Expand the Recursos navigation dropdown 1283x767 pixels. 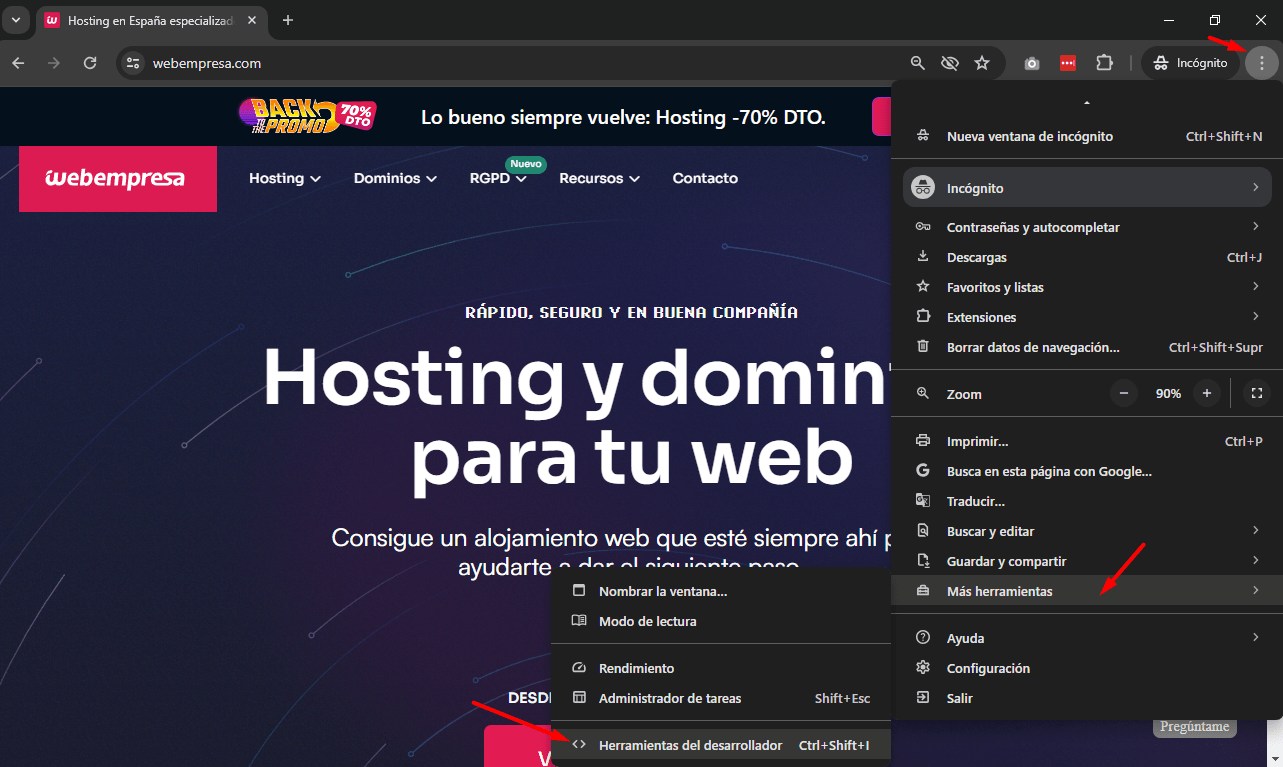599,178
